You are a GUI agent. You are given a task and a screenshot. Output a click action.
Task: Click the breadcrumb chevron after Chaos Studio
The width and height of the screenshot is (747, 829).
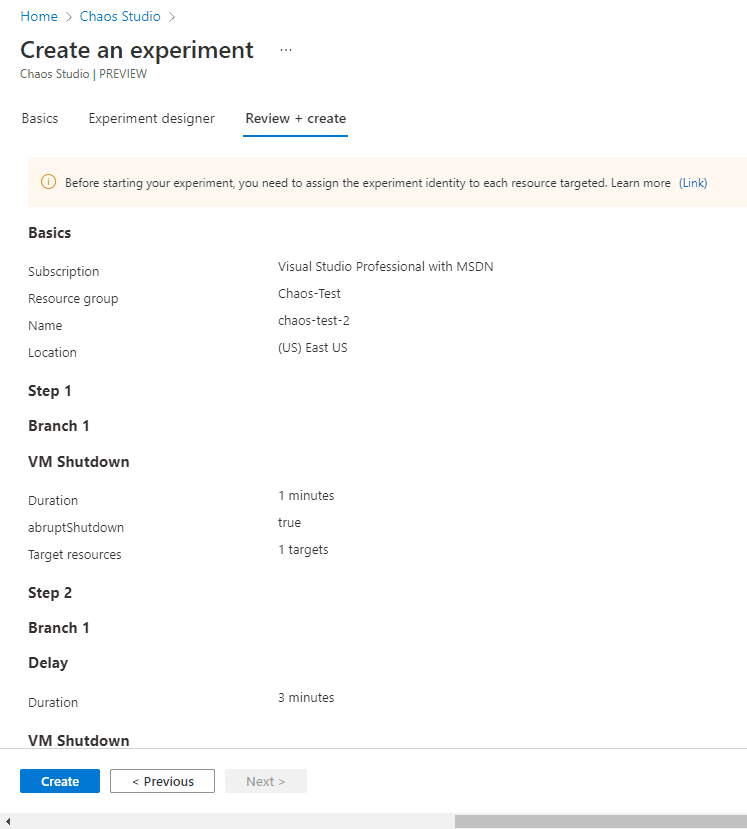(x=172, y=17)
